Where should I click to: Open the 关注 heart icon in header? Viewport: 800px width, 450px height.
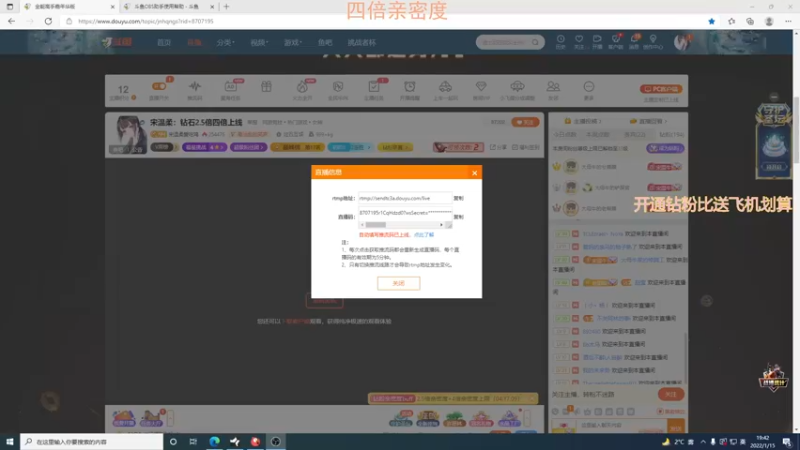(x=579, y=41)
